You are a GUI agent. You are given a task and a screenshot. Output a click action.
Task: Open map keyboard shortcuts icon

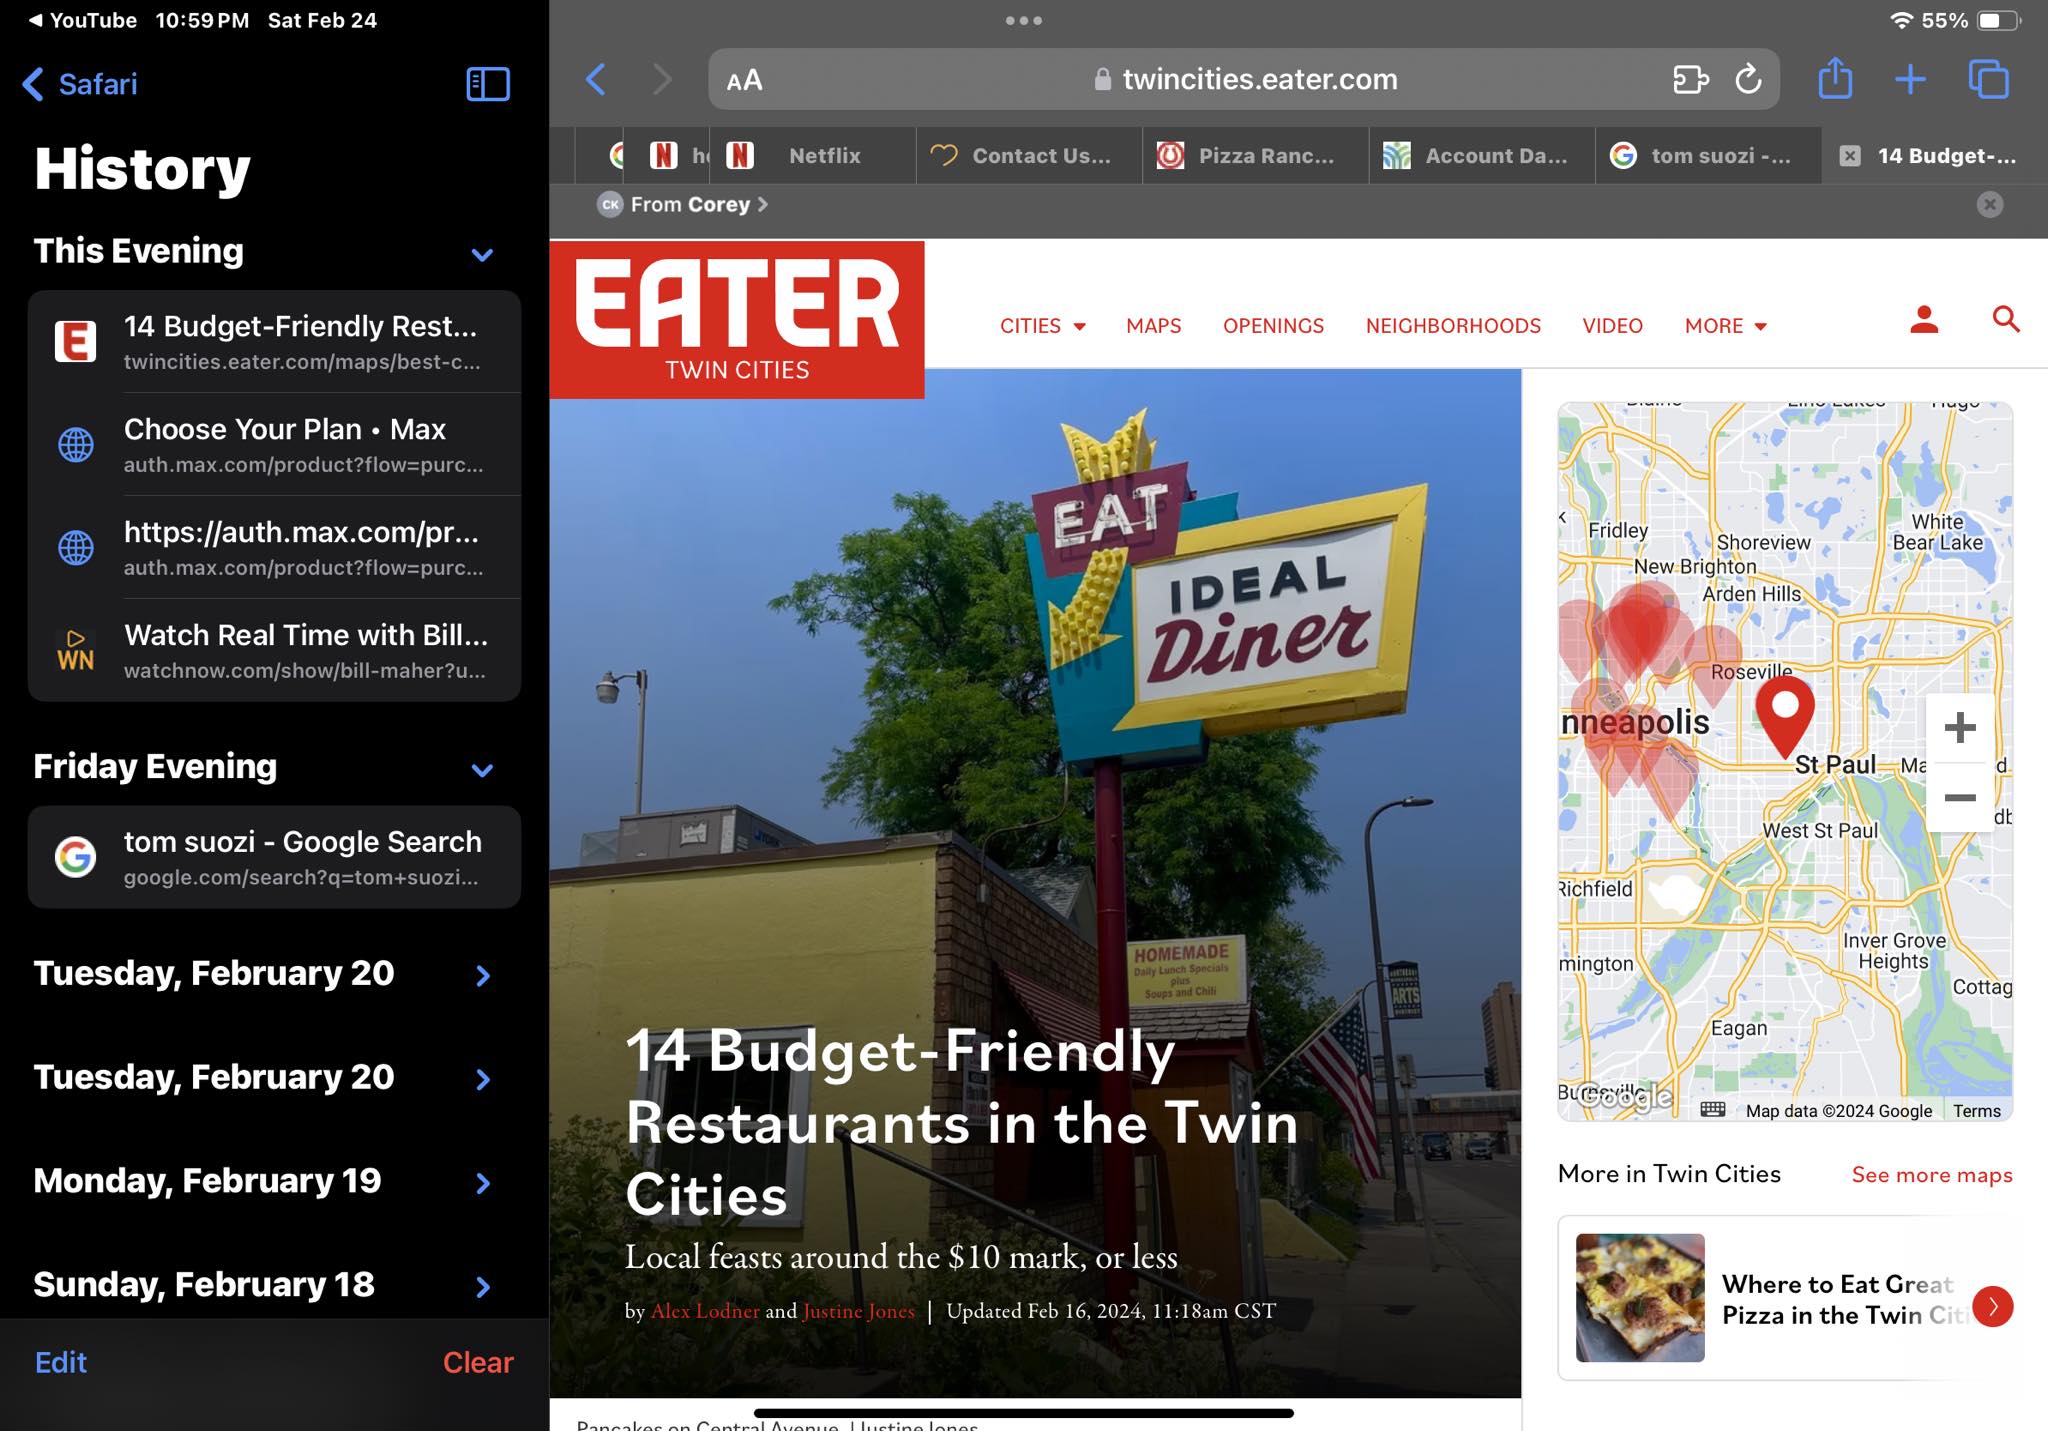1713,1109
